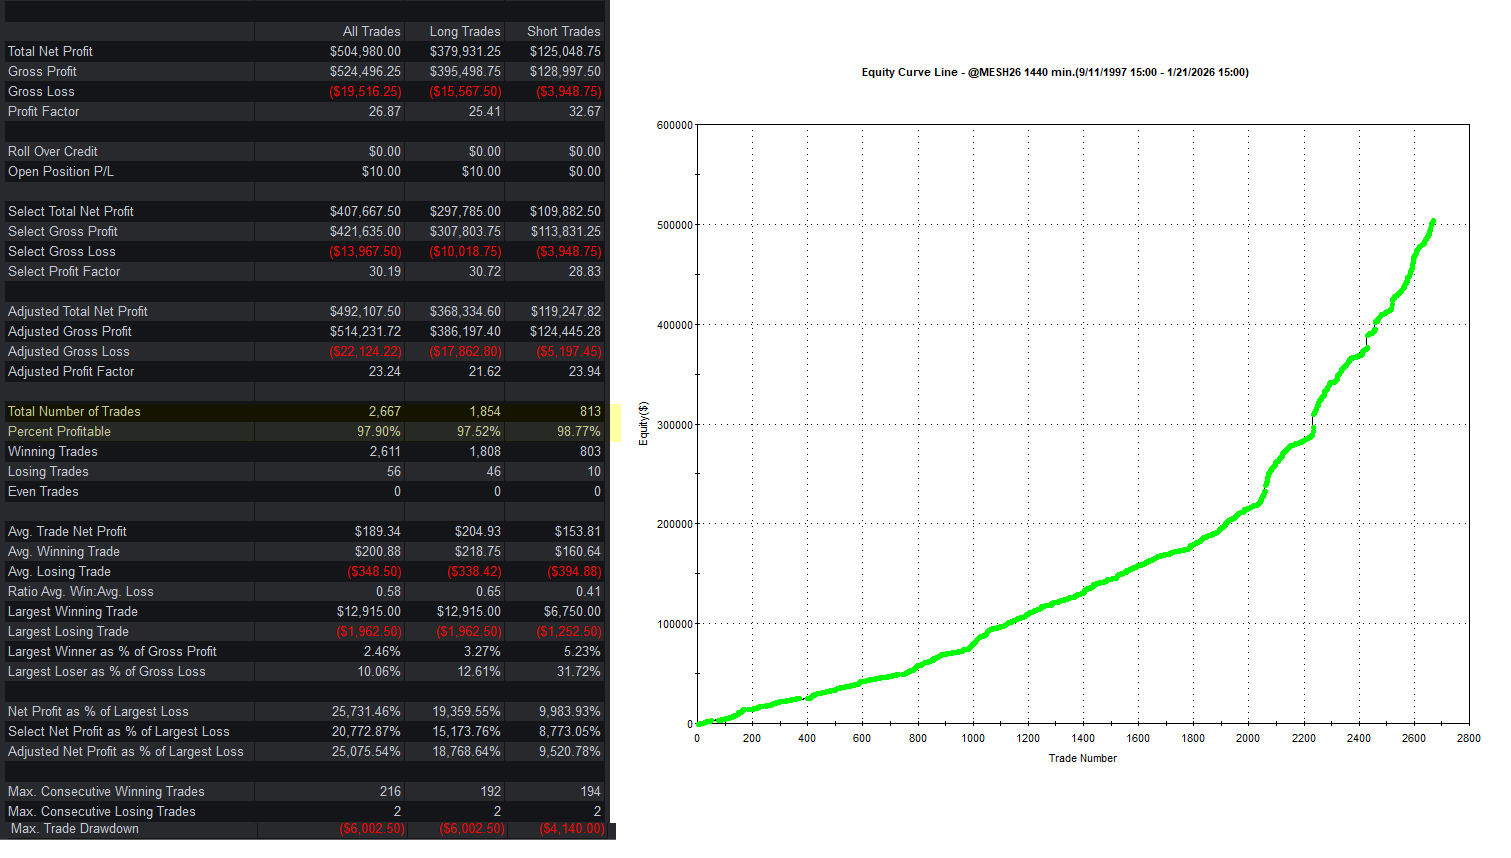1511x858 pixels.
Task: Click the 500000 y-axis tick label
Action: (x=674, y=225)
